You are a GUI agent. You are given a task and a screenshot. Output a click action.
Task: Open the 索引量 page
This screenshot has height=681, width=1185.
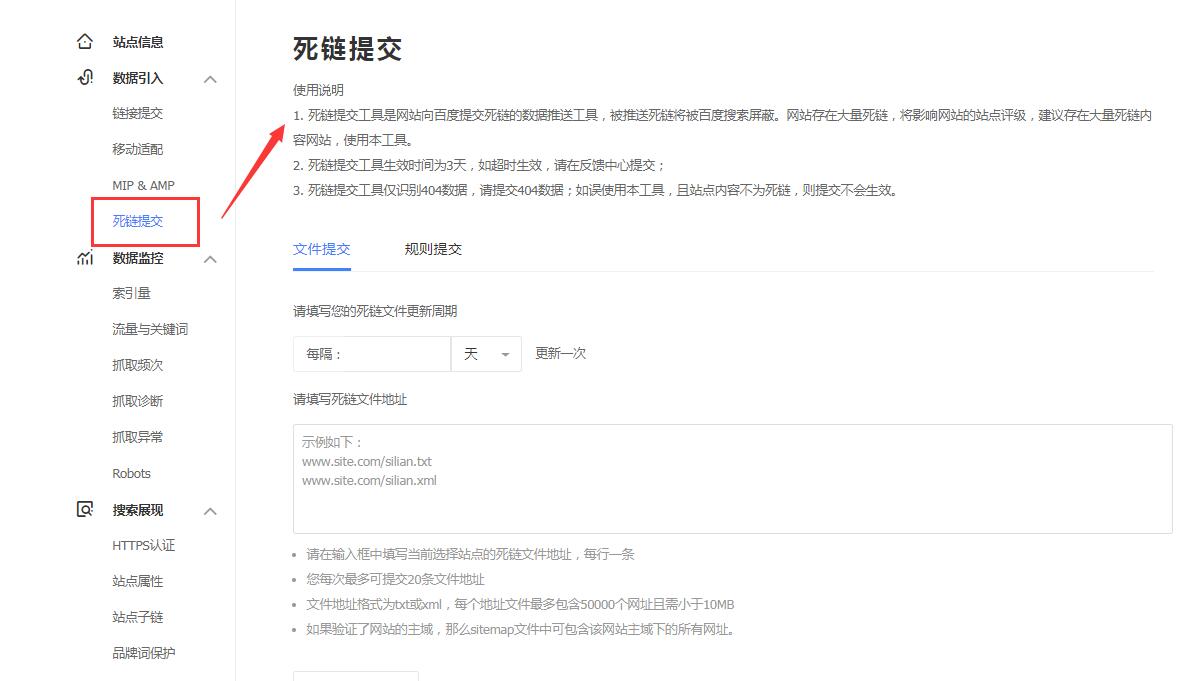(131, 293)
